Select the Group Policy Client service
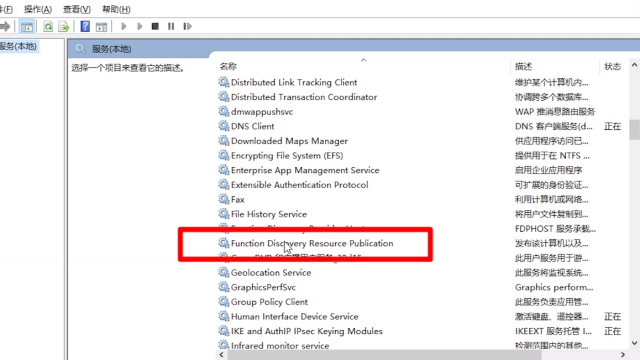The height and width of the screenshot is (360, 640). coord(269,302)
